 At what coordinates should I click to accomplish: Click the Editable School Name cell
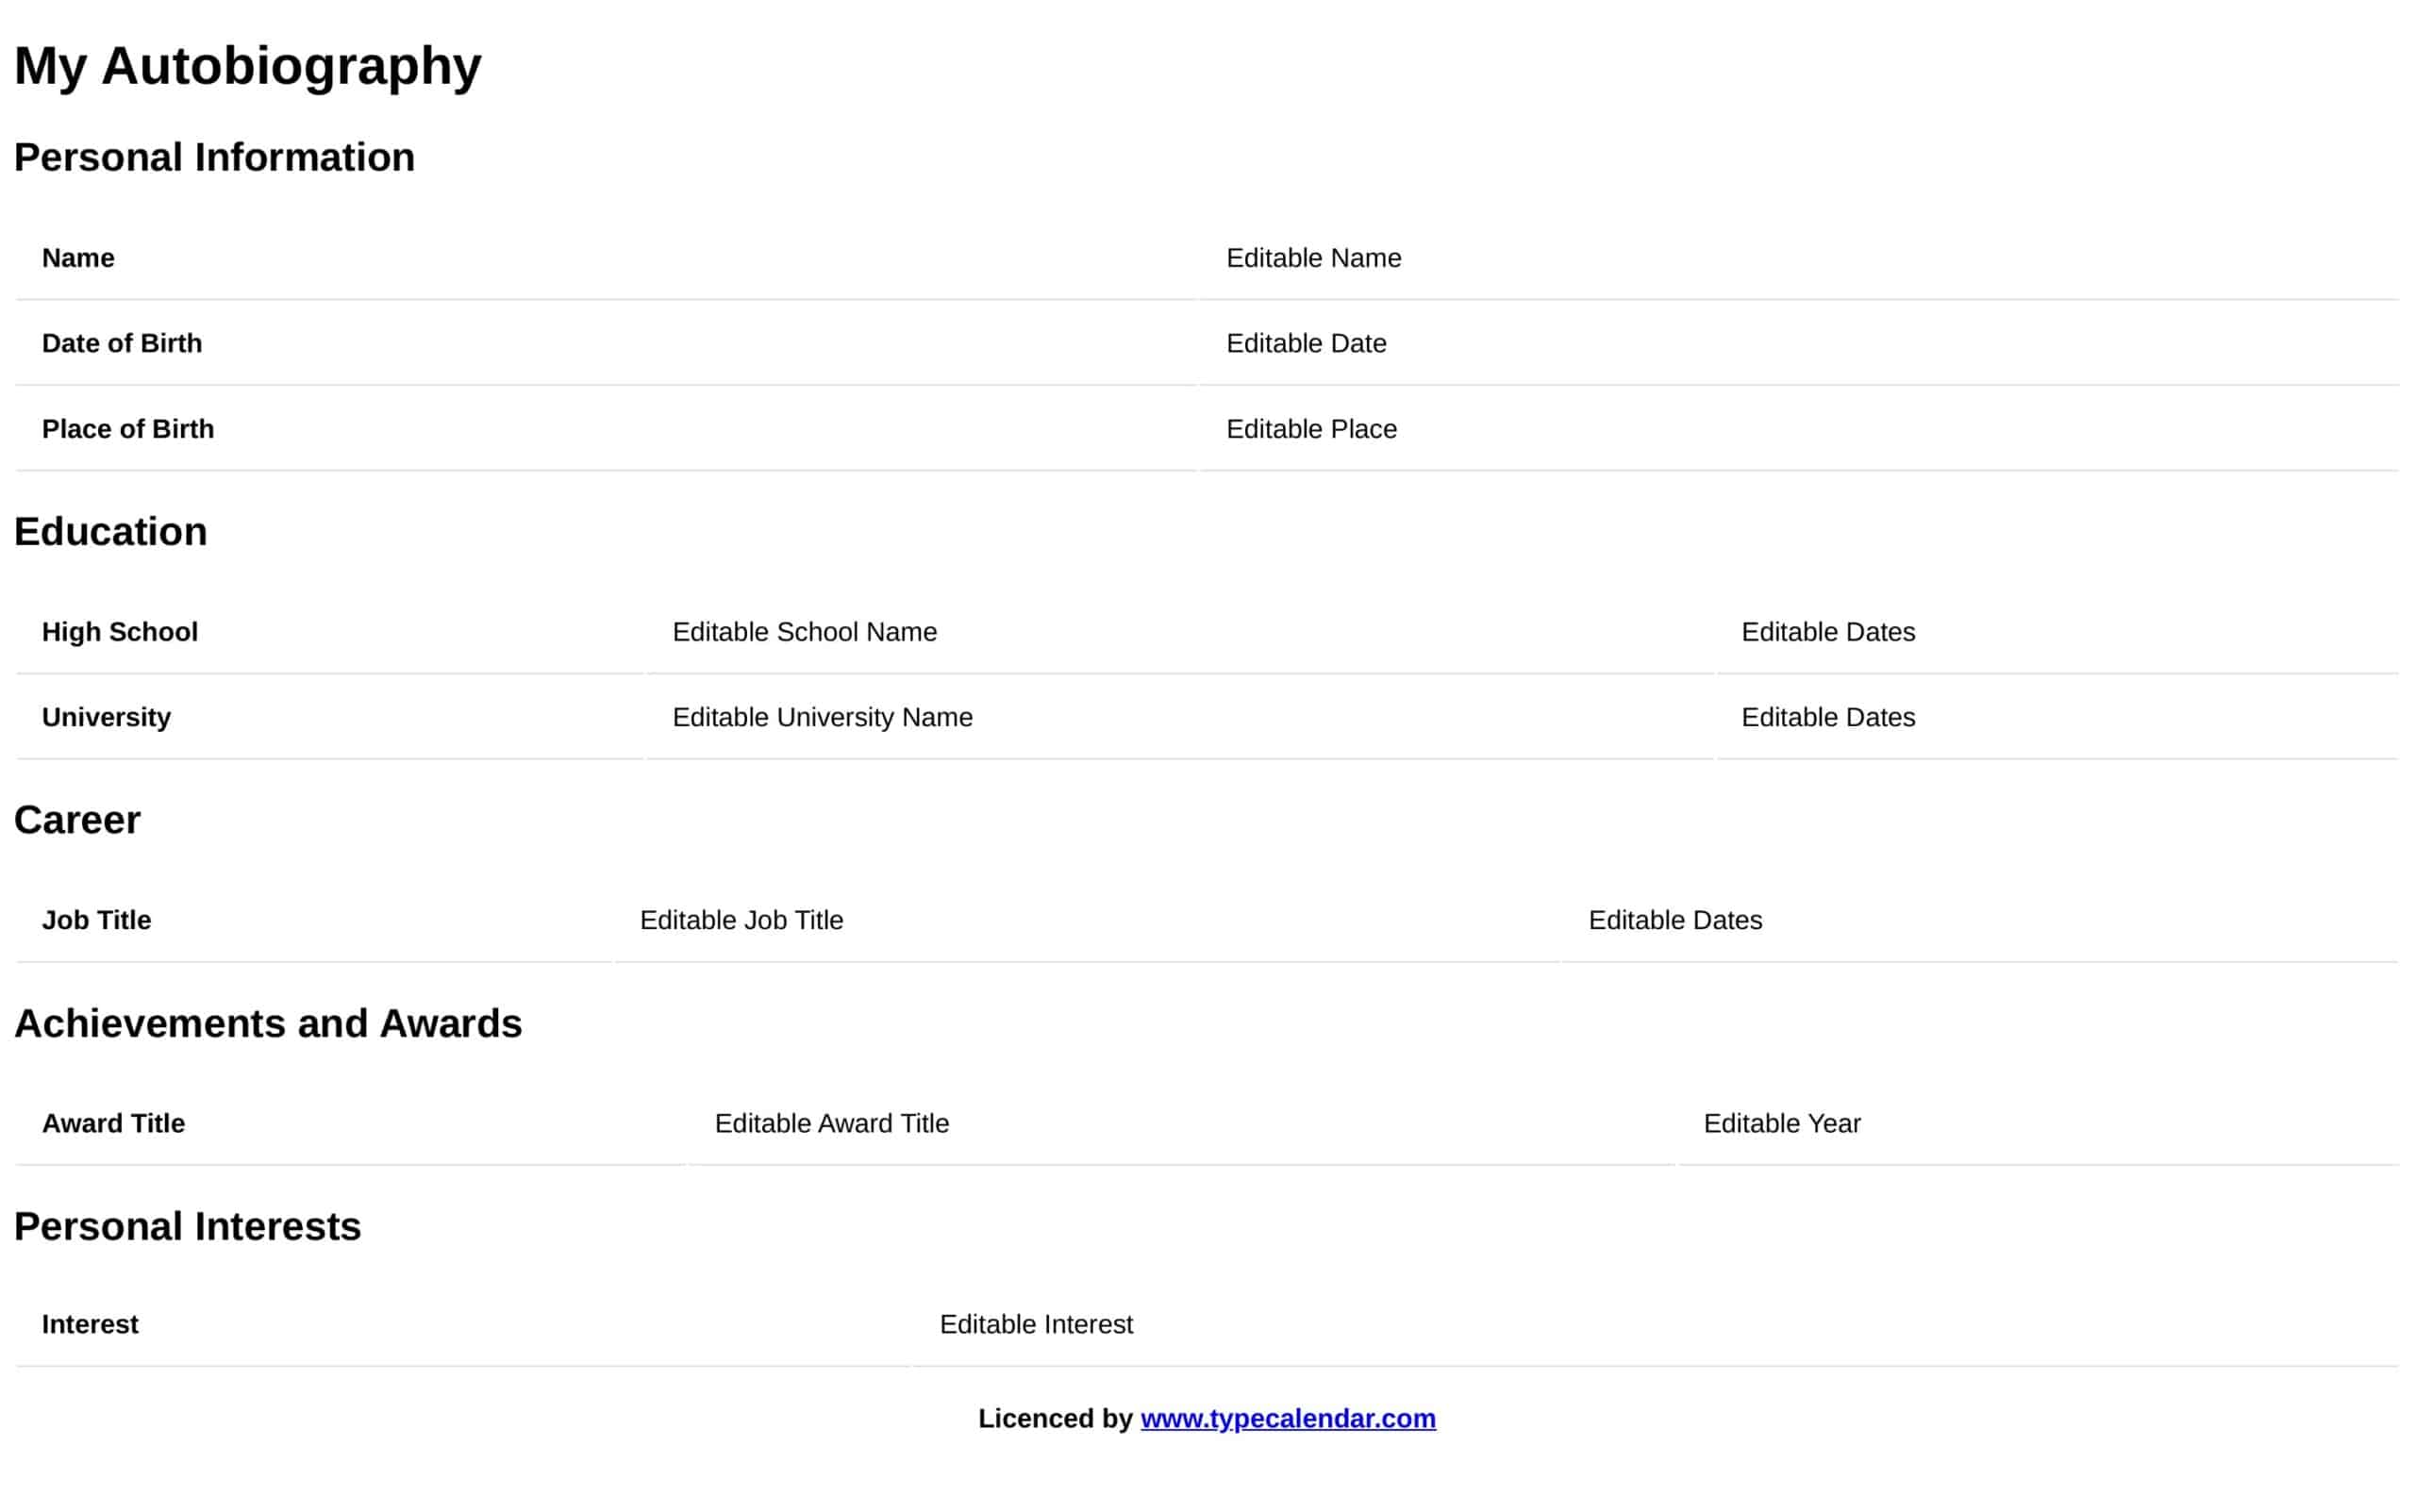tap(804, 632)
